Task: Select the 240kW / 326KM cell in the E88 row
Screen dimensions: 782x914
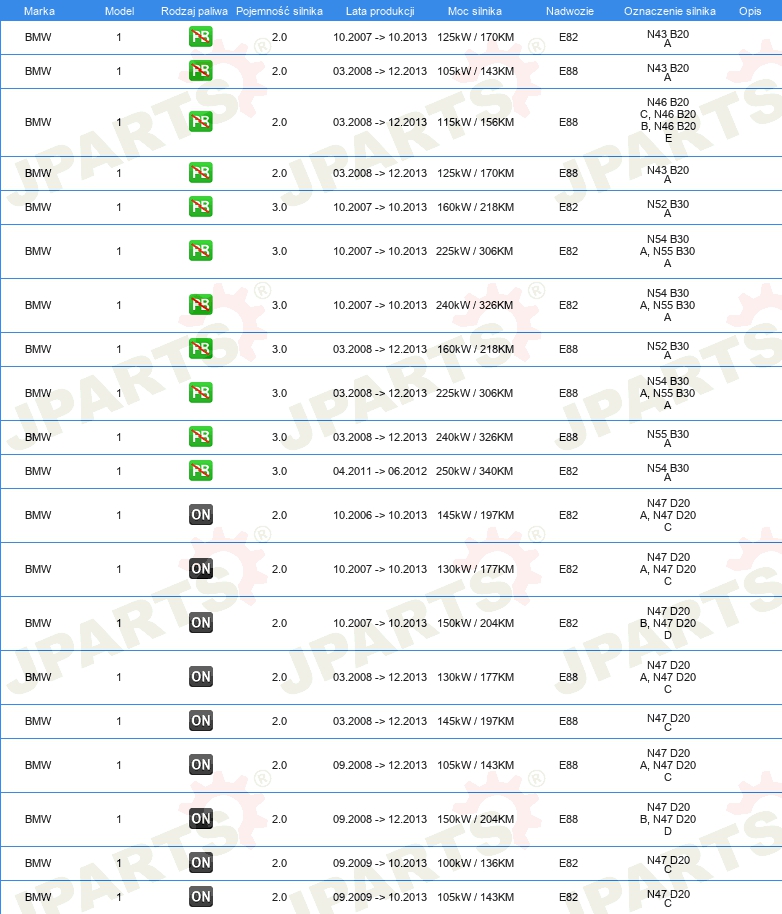Action: pyautogui.click(x=474, y=437)
